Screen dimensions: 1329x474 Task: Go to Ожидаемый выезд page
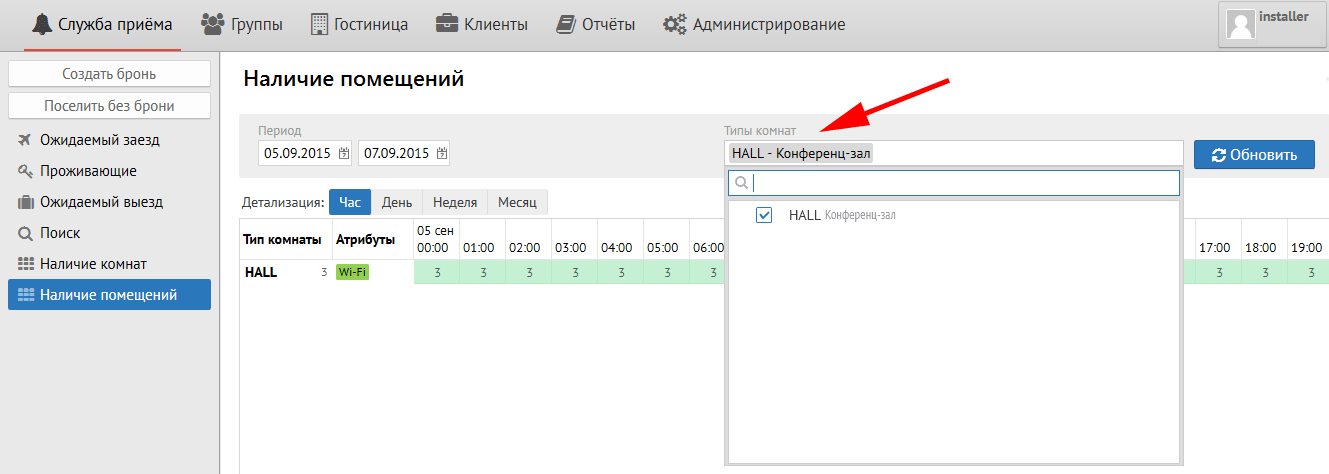coord(109,202)
